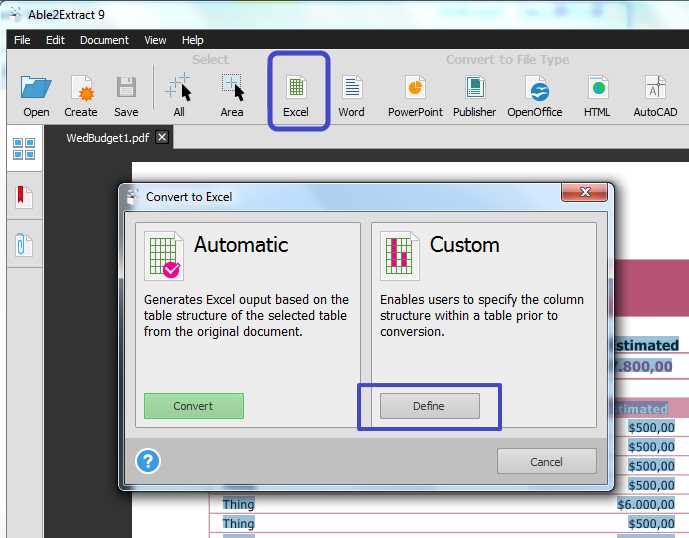Close the WedBudget1.pdf tab
The width and height of the screenshot is (689, 538).
click(x=162, y=138)
